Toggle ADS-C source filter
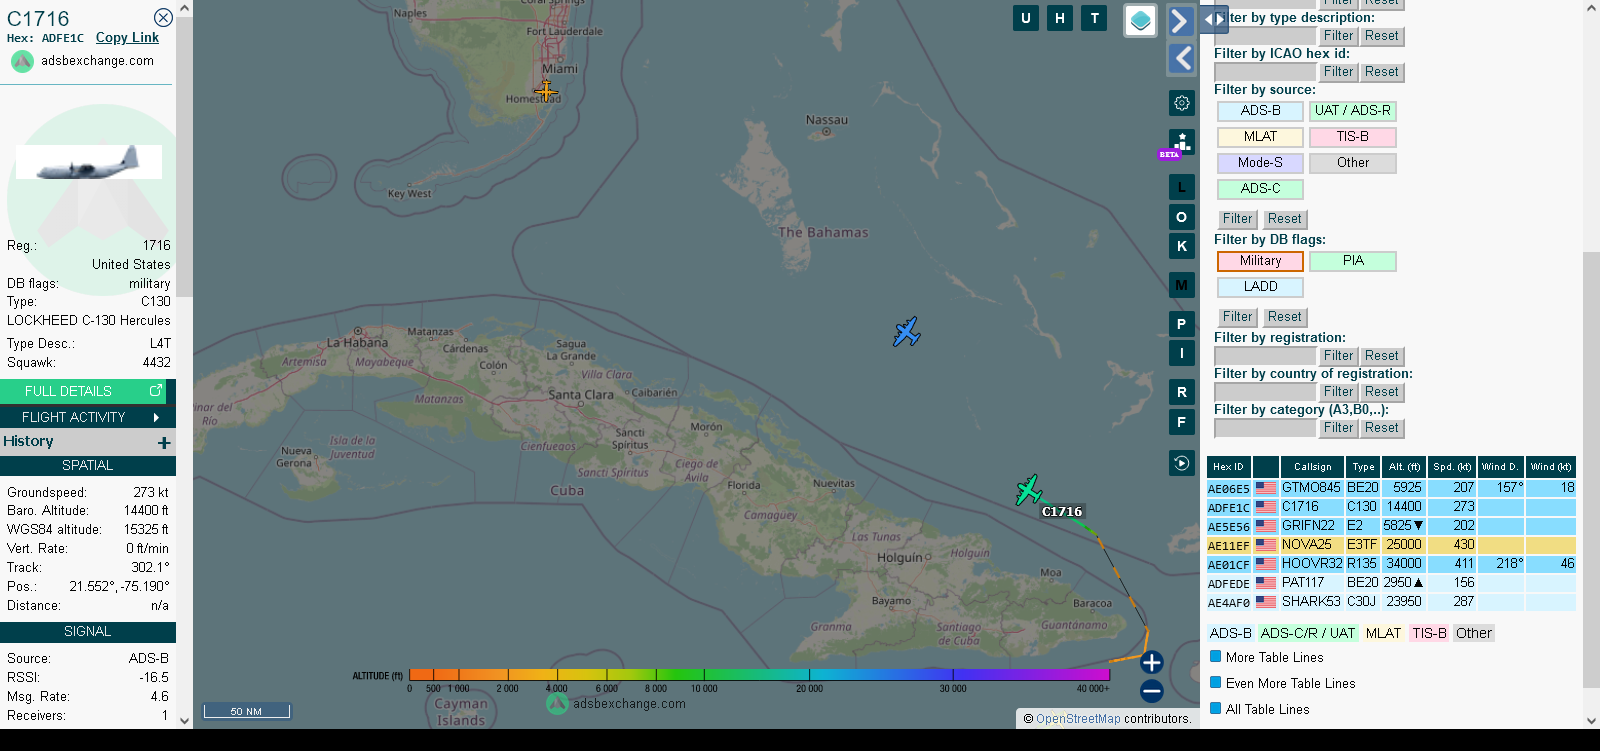The height and width of the screenshot is (751, 1600). (1260, 189)
